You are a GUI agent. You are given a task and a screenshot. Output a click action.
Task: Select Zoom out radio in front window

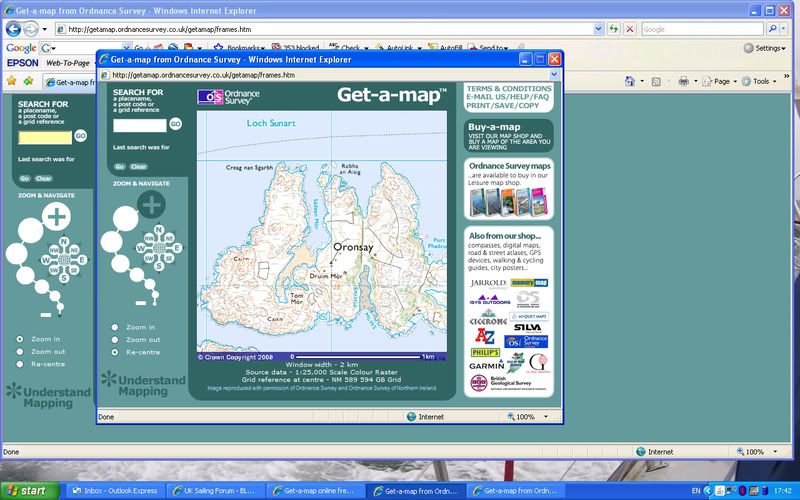point(115,340)
